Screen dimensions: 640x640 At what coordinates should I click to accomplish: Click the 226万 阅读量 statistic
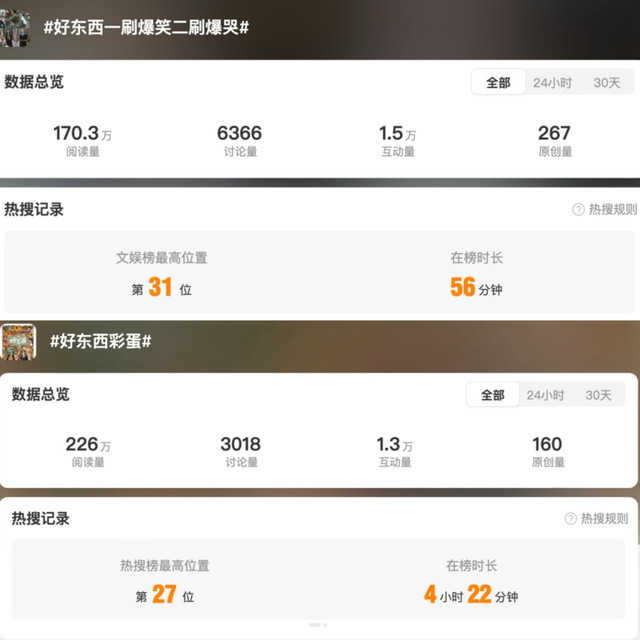pyautogui.click(x=88, y=451)
